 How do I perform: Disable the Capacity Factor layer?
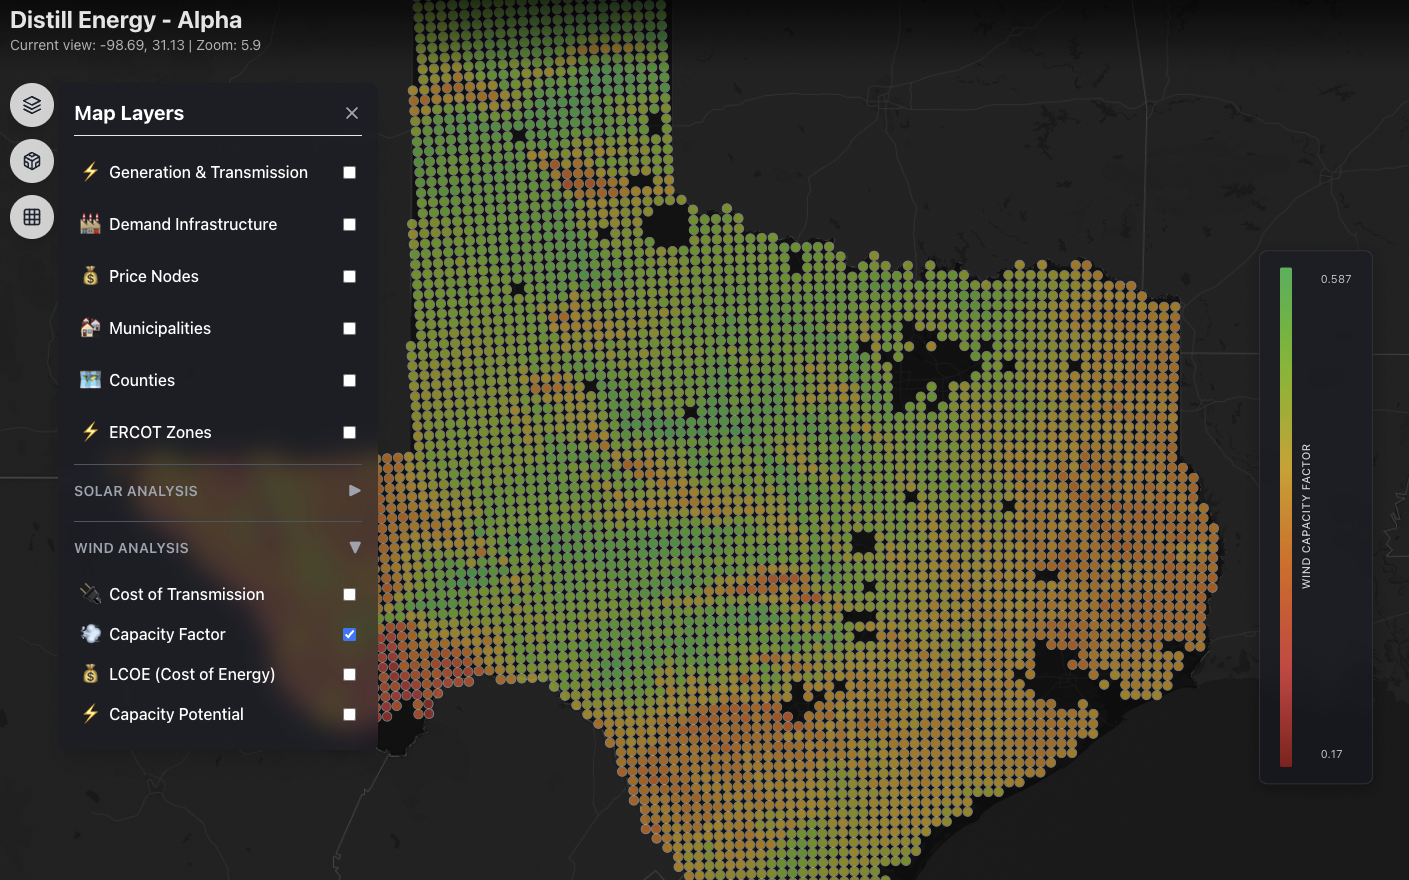coord(349,634)
